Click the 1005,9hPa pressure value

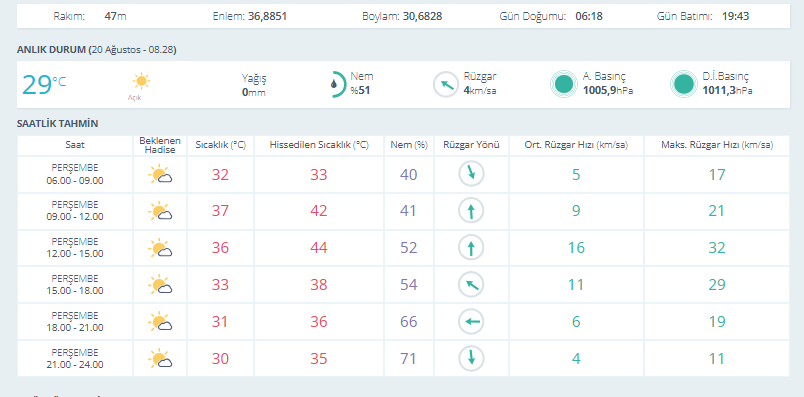click(x=608, y=91)
